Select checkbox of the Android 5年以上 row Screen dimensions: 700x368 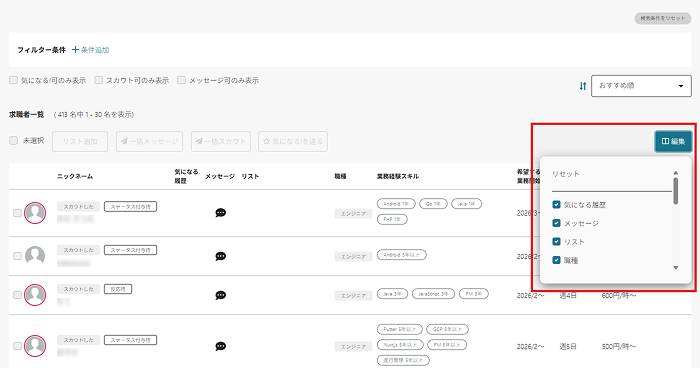point(17,256)
